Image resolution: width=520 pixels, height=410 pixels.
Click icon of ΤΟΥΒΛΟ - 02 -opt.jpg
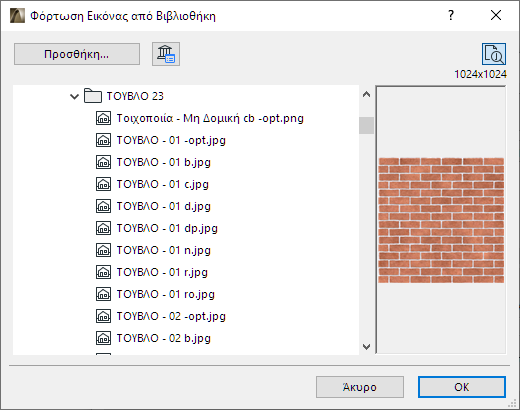[103, 316]
